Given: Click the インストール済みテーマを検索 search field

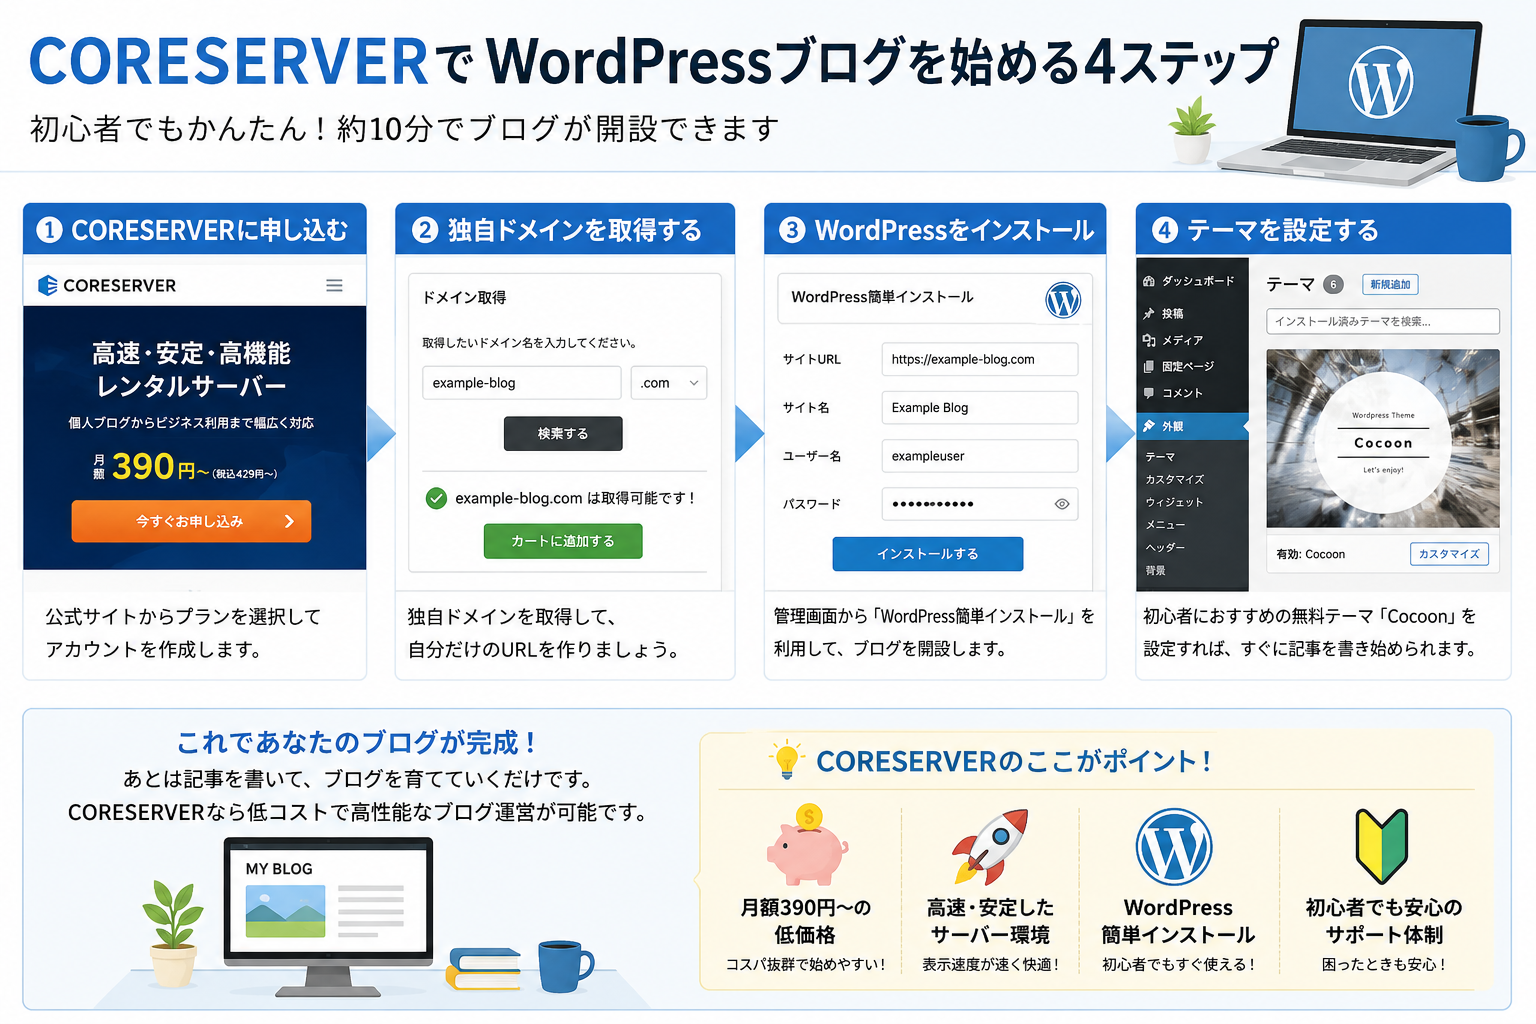Looking at the screenshot, I should click(x=1383, y=321).
